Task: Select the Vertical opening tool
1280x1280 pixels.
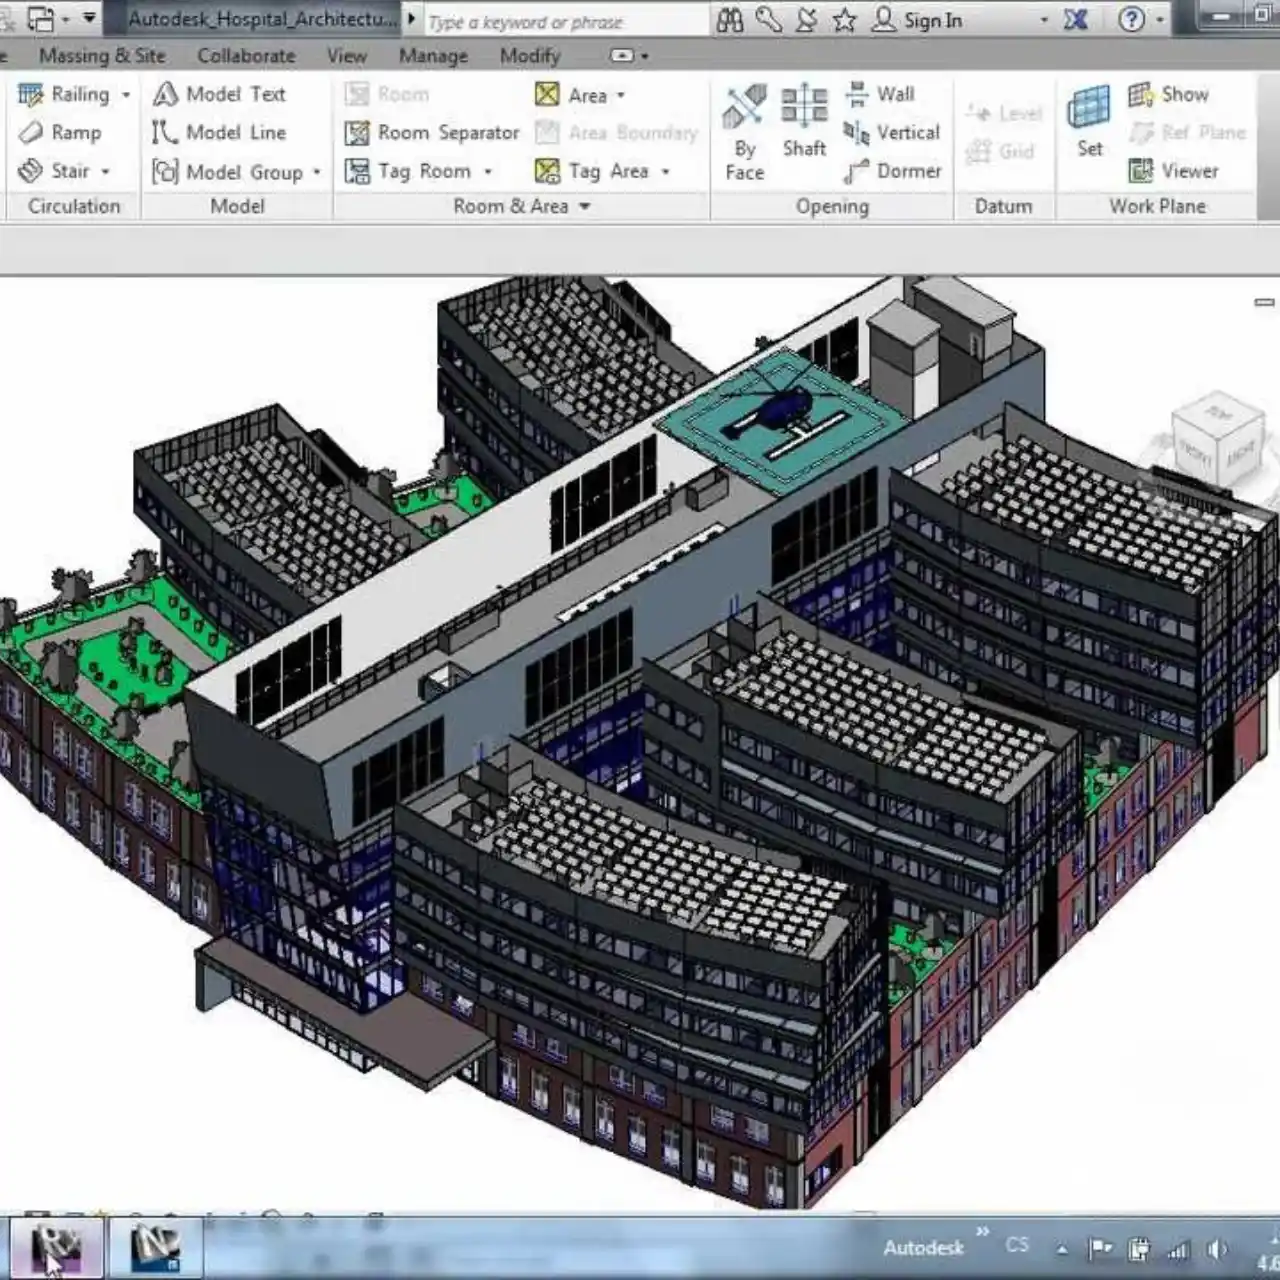Action: (892, 132)
